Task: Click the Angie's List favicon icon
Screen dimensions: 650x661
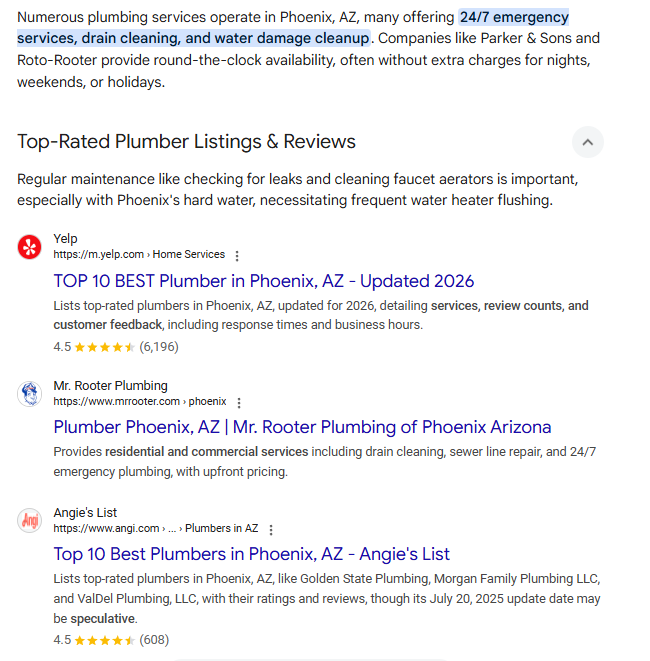Action: pyautogui.click(x=30, y=520)
